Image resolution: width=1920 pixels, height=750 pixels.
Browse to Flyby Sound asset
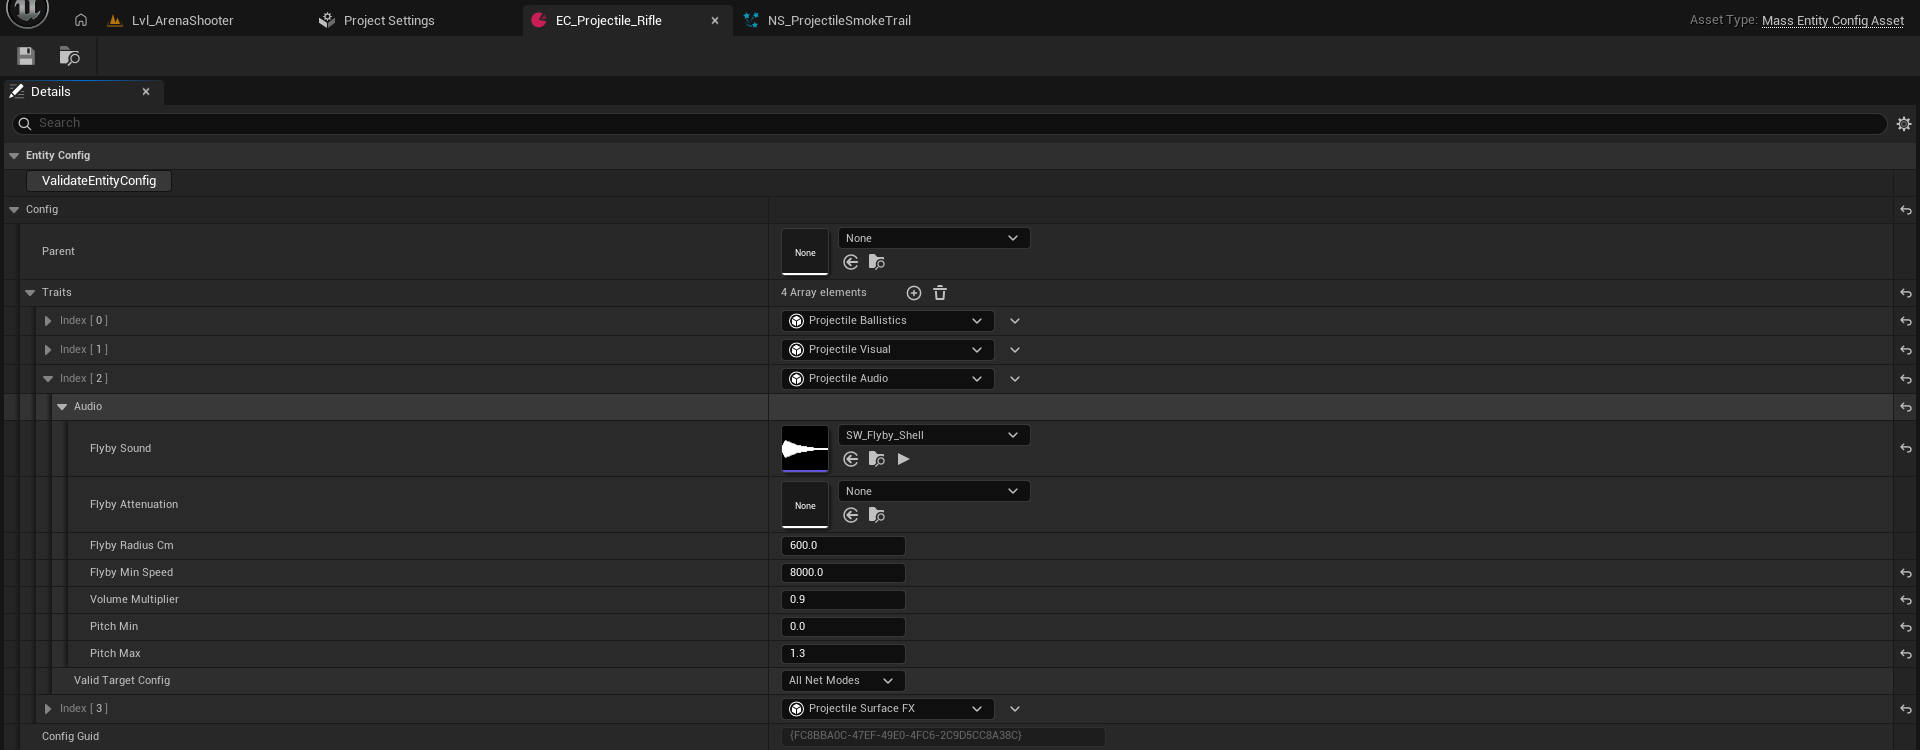coord(877,459)
